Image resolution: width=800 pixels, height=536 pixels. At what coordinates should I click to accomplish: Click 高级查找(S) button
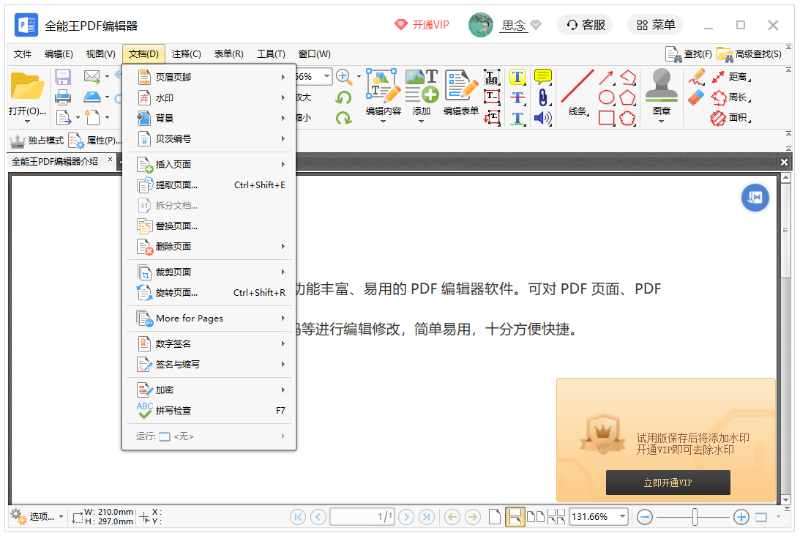[x=749, y=54]
